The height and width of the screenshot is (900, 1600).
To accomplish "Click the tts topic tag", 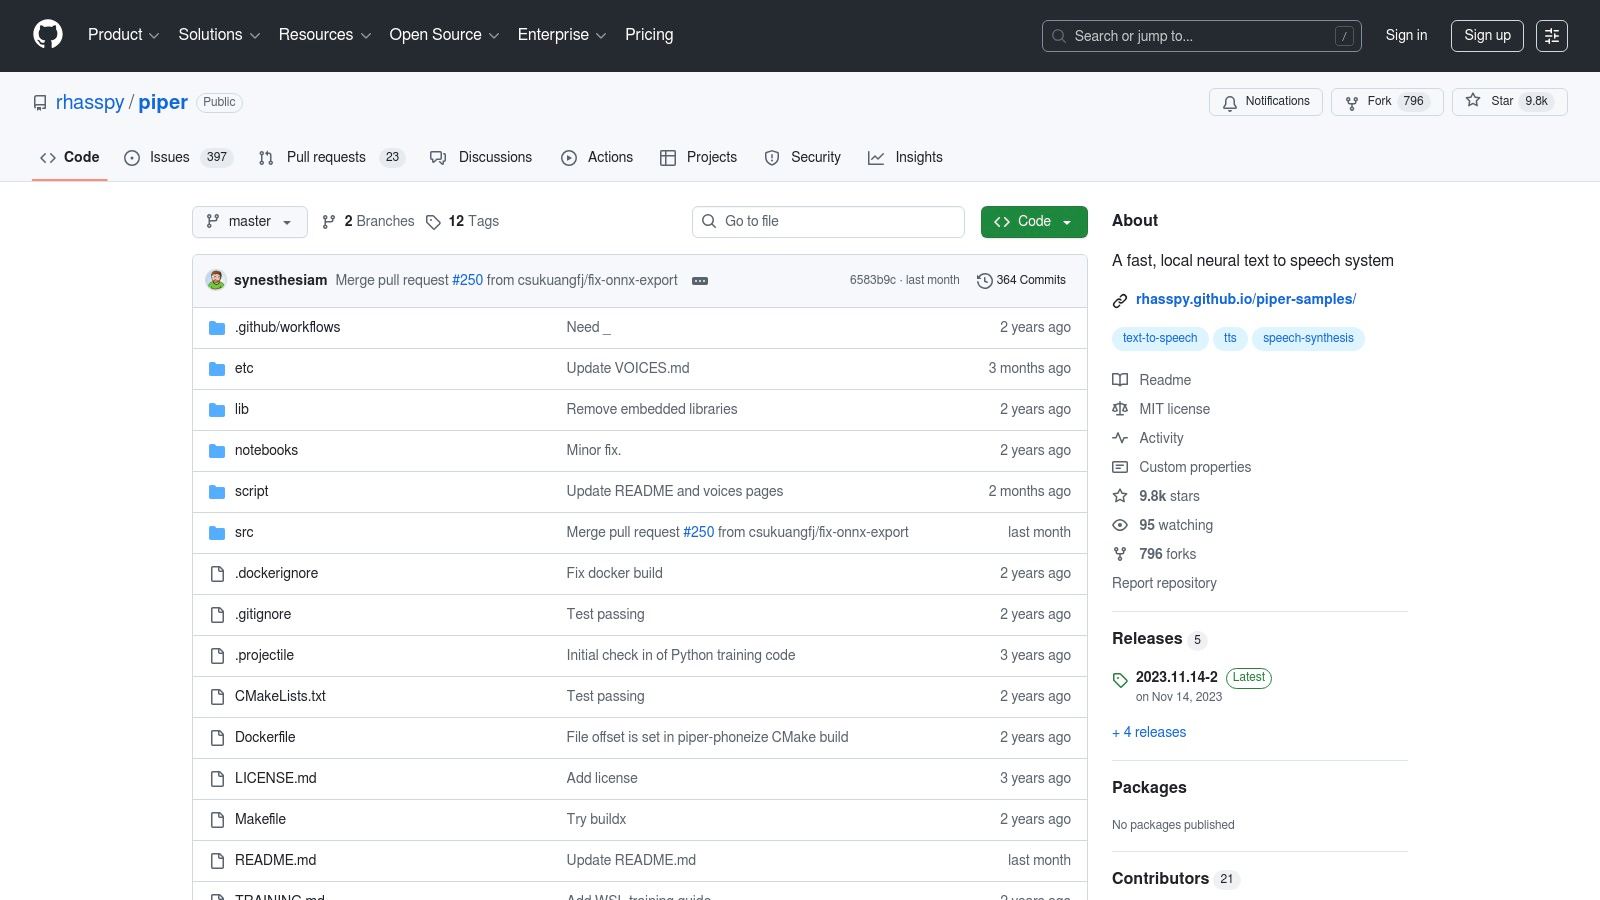I will click(1230, 339).
